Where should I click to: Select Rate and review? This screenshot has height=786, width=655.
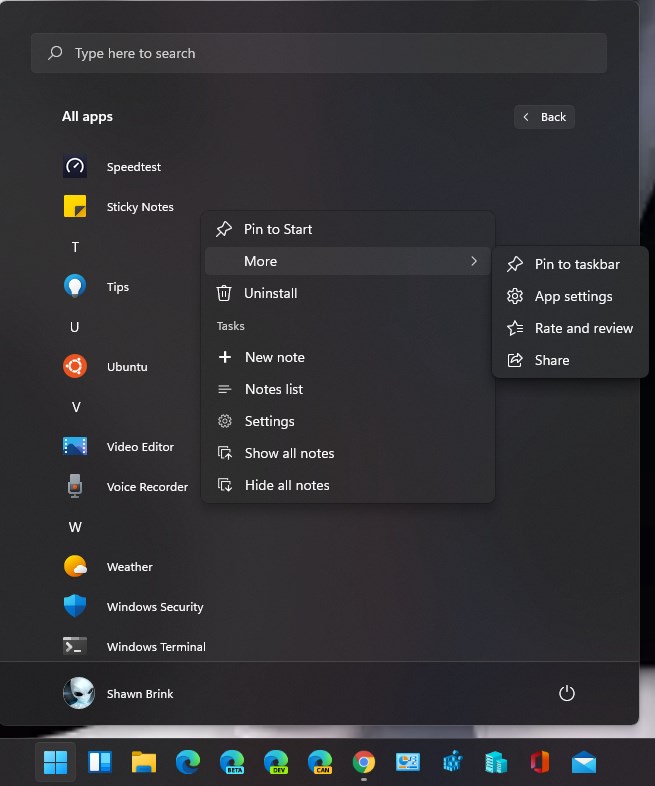pyautogui.click(x=570, y=328)
